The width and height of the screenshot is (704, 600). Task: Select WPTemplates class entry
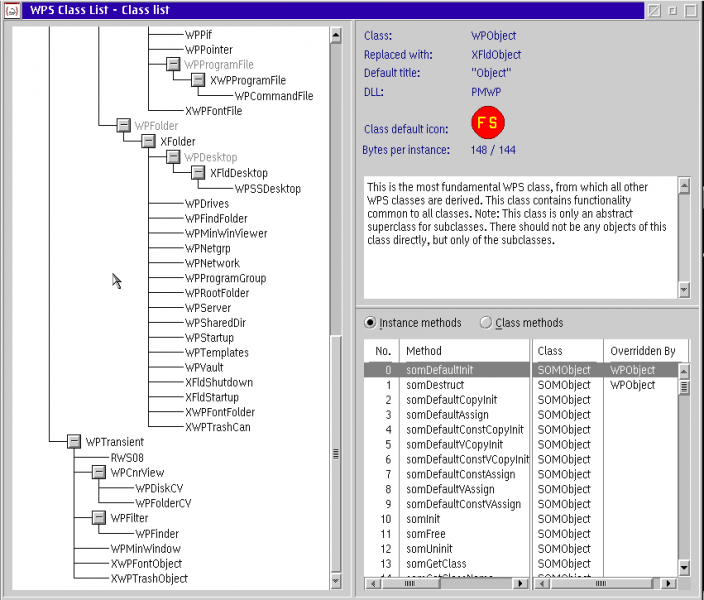[216, 352]
